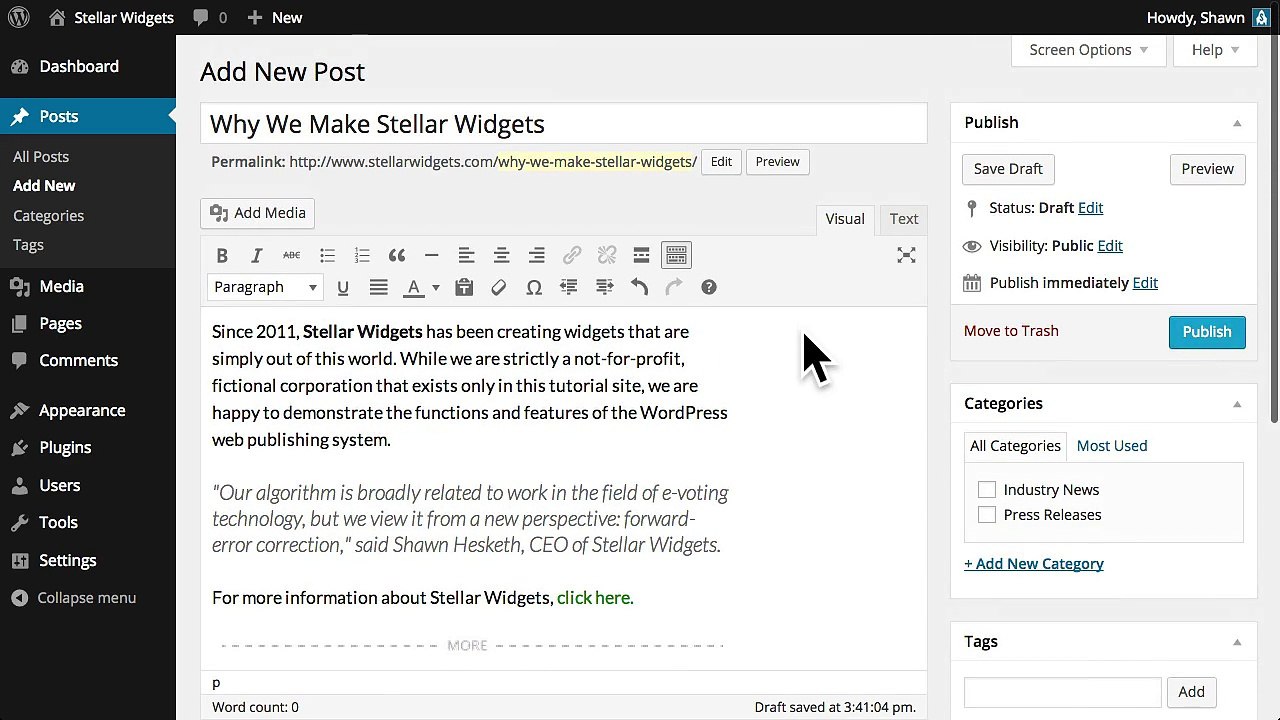1280x720 pixels.
Task: Apply Italic formatting in the toolbar
Action: pos(256,256)
